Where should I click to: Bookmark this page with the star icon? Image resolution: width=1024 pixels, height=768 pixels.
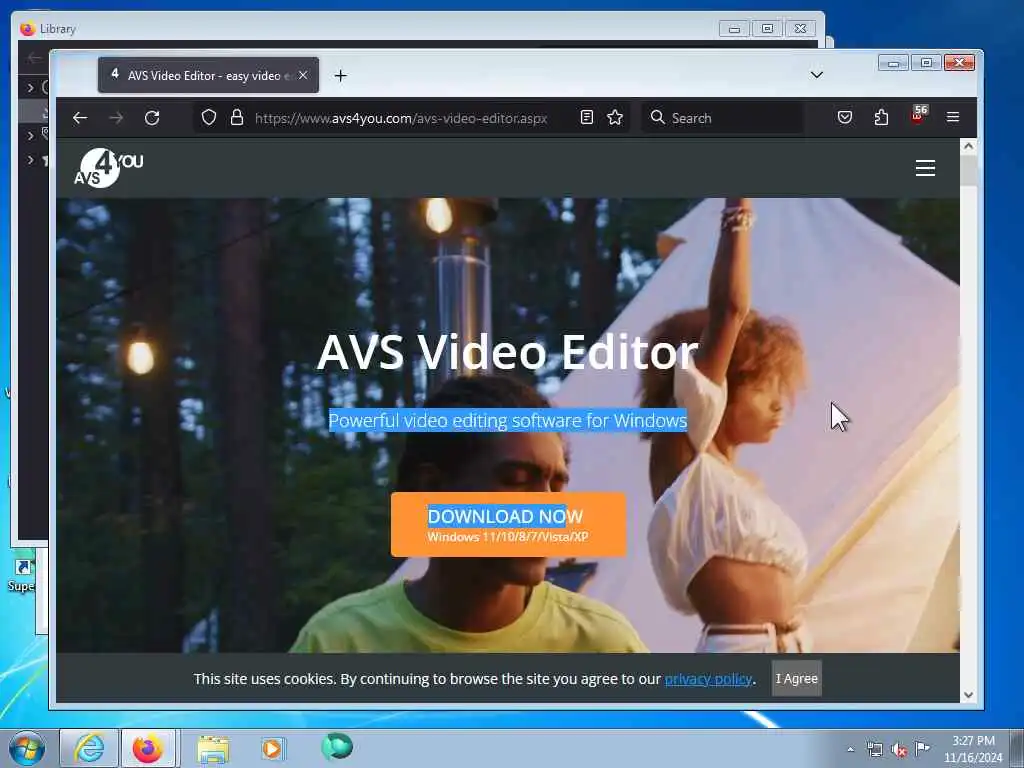(x=615, y=118)
